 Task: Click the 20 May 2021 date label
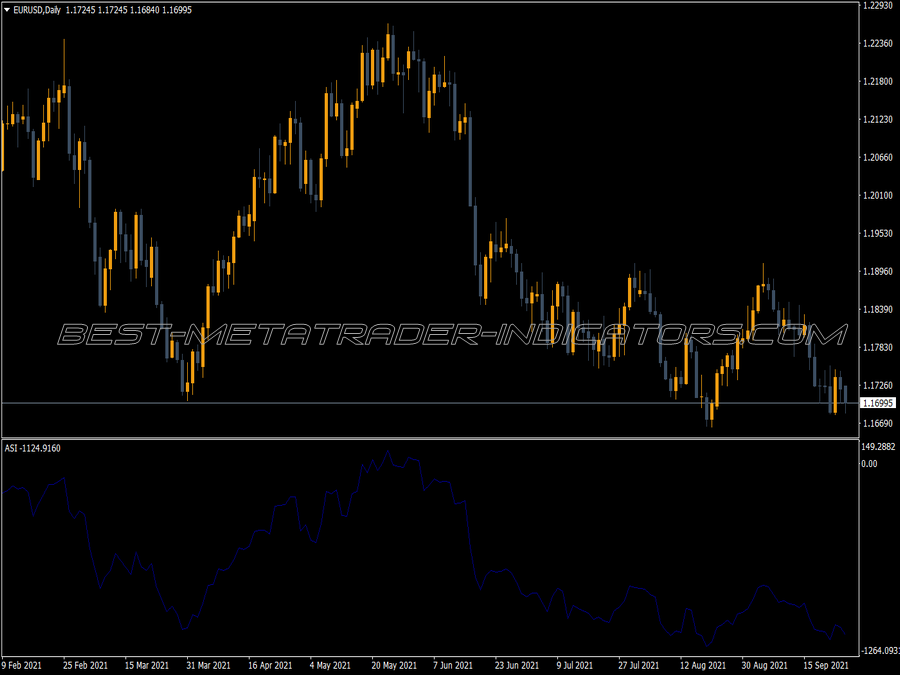pos(394,666)
